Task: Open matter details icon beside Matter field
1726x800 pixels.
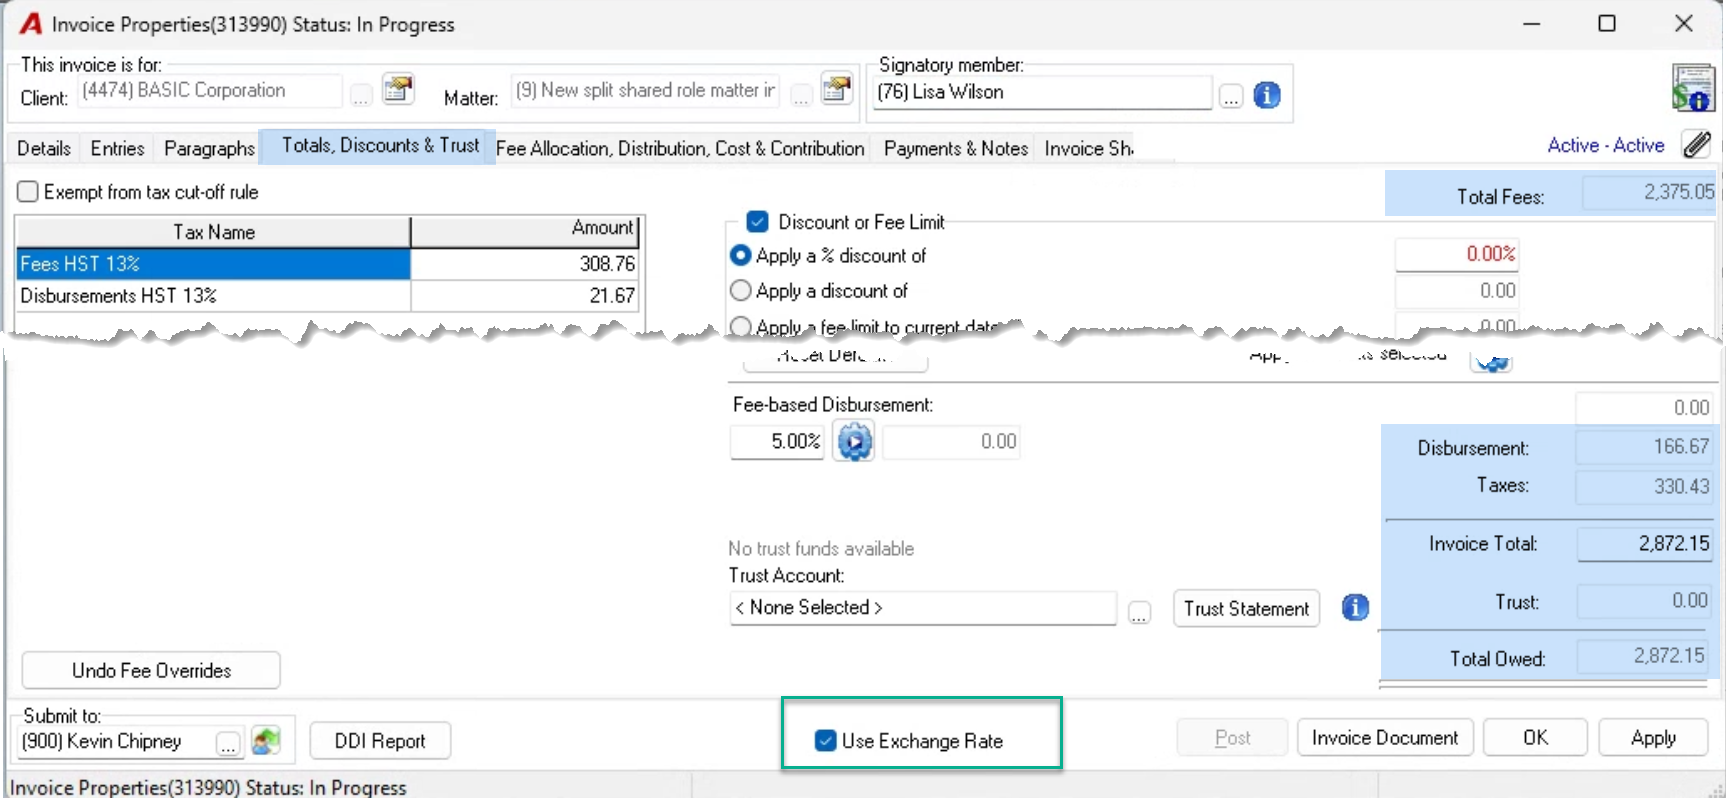Action: (836, 90)
